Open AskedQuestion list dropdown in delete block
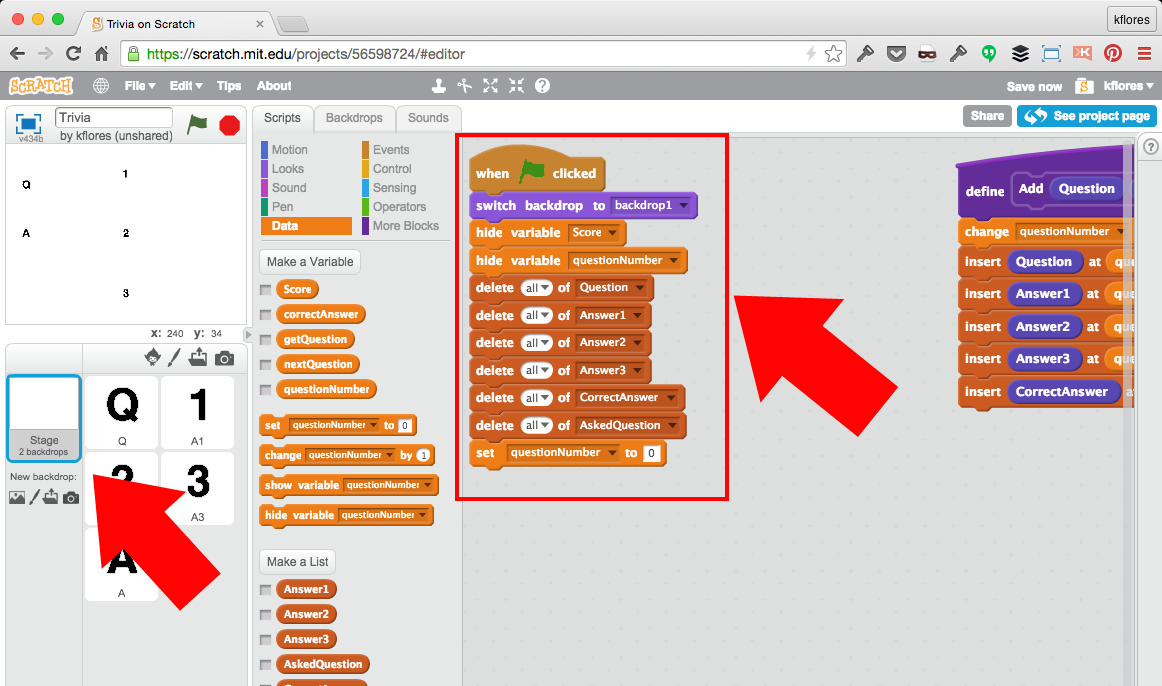Image resolution: width=1162 pixels, height=686 pixels. click(628, 425)
